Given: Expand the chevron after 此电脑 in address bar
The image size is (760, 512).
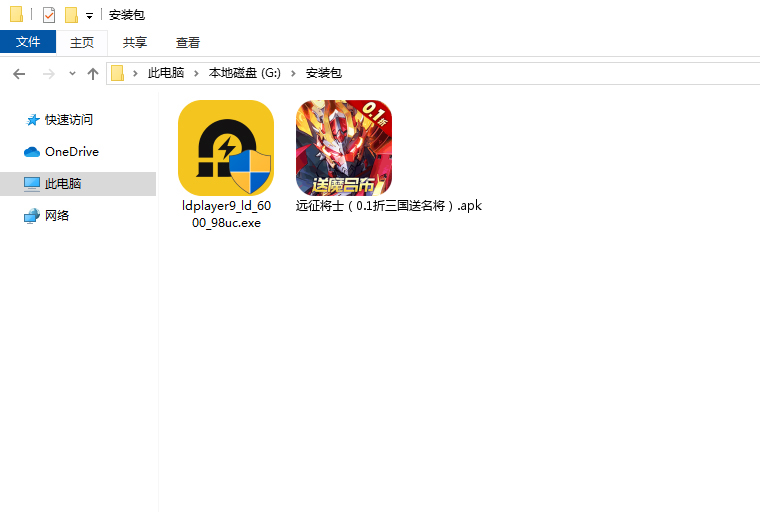Looking at the screenshot, I should pyautogui.click(x=198, y=73).
